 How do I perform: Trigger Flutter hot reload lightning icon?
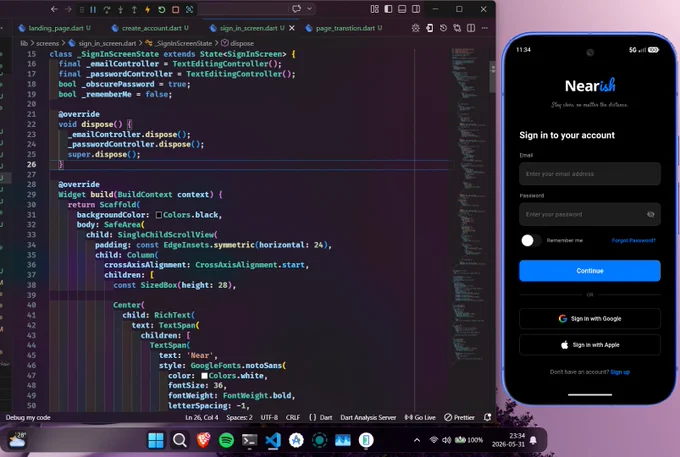pos(147,10)
